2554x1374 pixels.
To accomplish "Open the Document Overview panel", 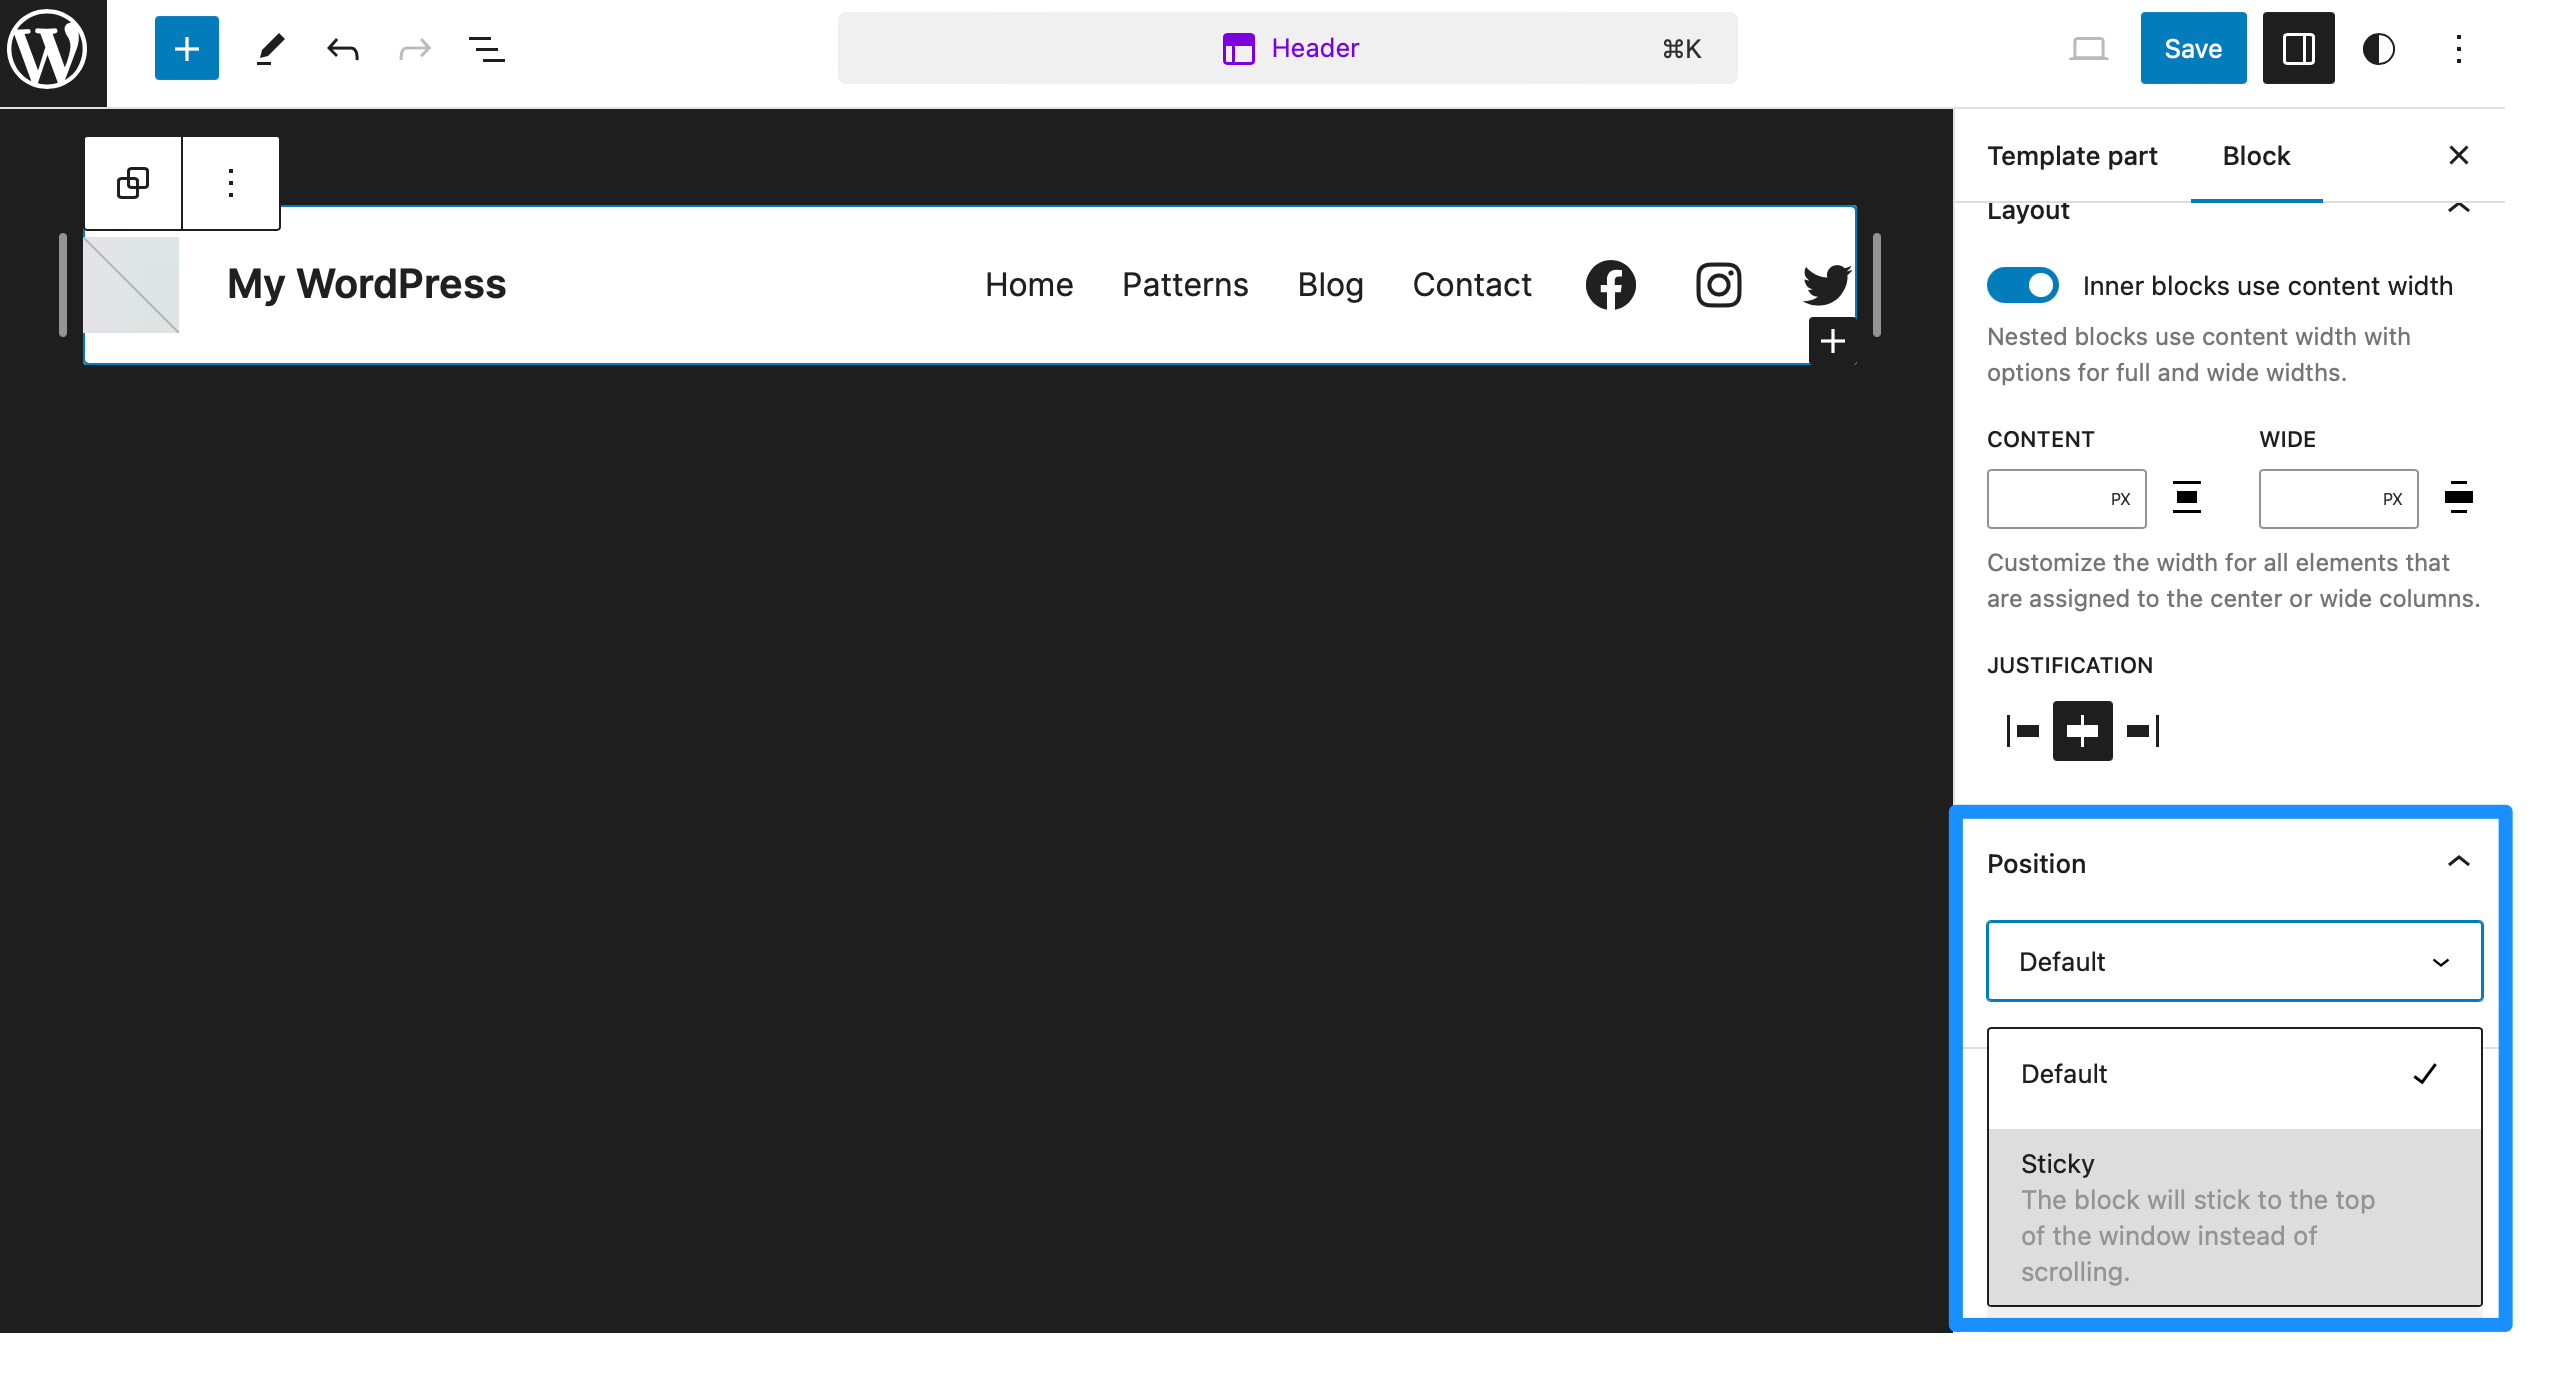I will pyautogui.click(x=487, y=47).
